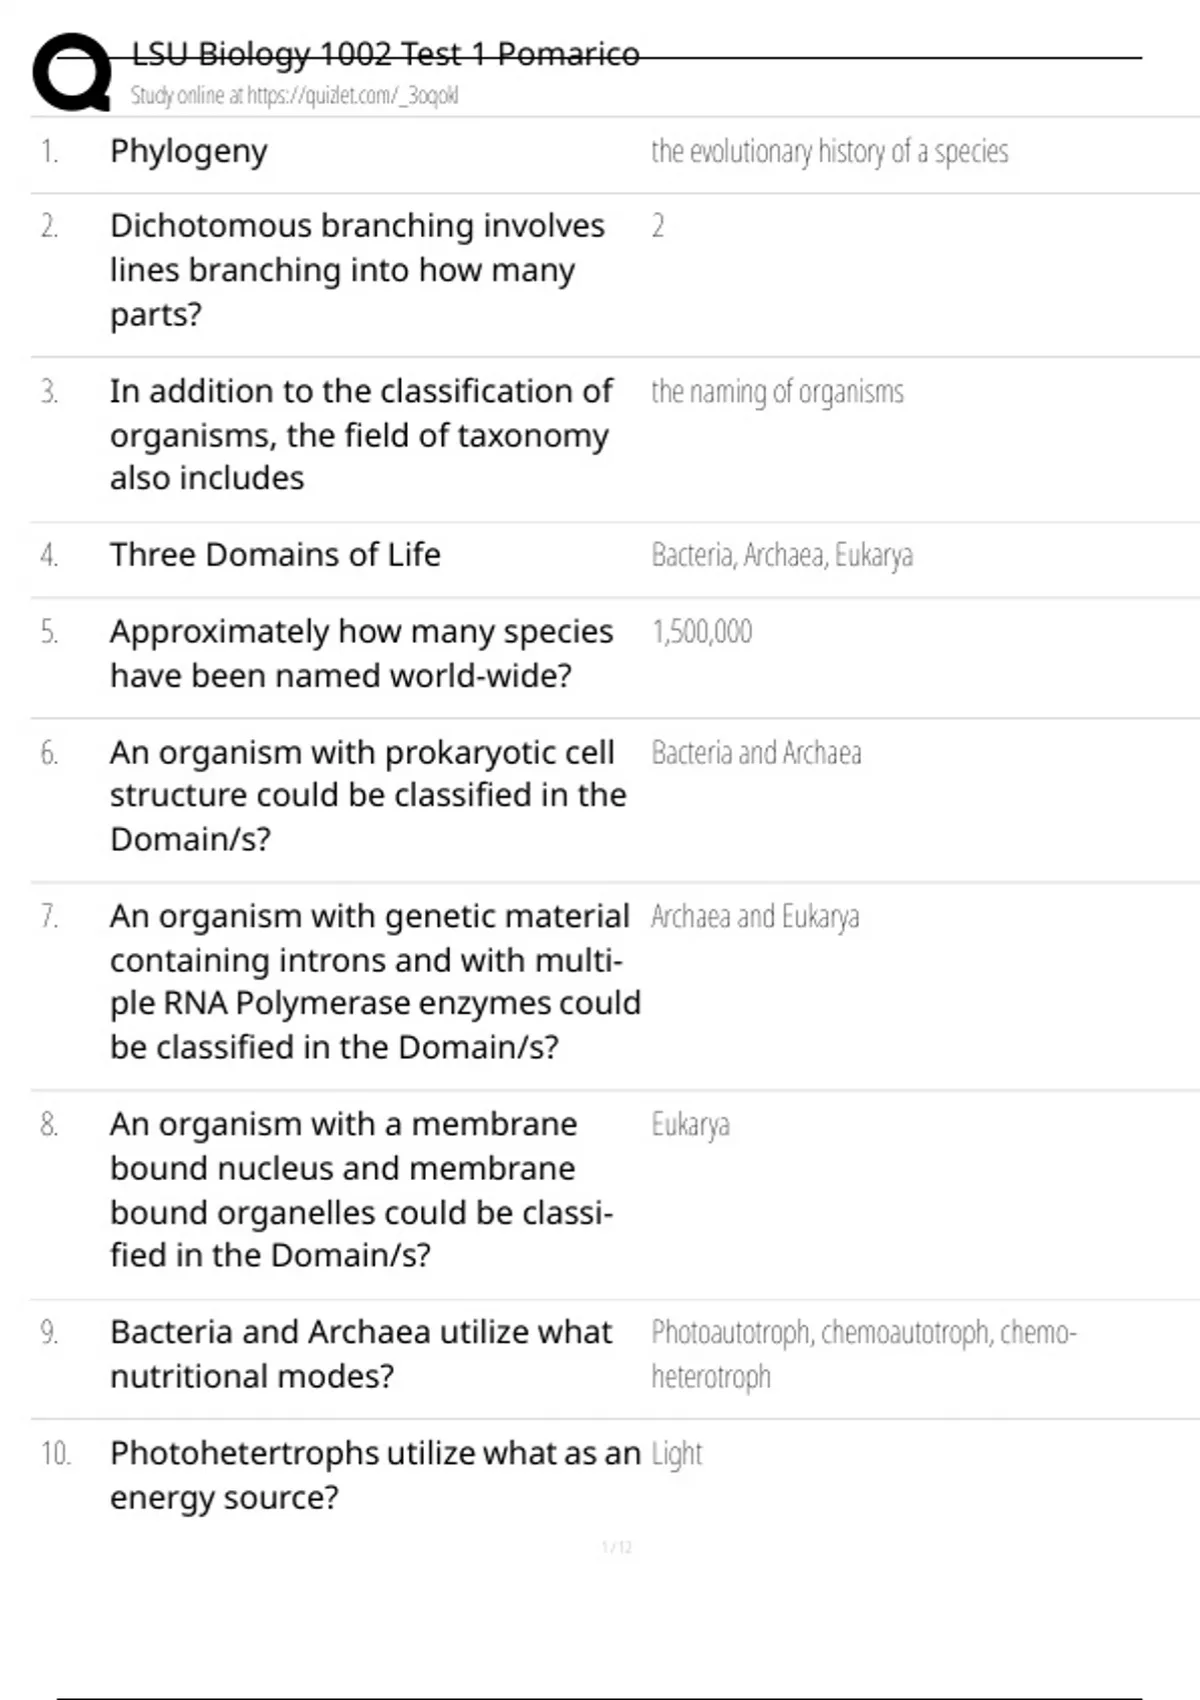The height and width of the screenshot is (1700, 1200).
Task: Click the answer Bacteria, Archaea, Eukarya
Action: pos(782,555)
